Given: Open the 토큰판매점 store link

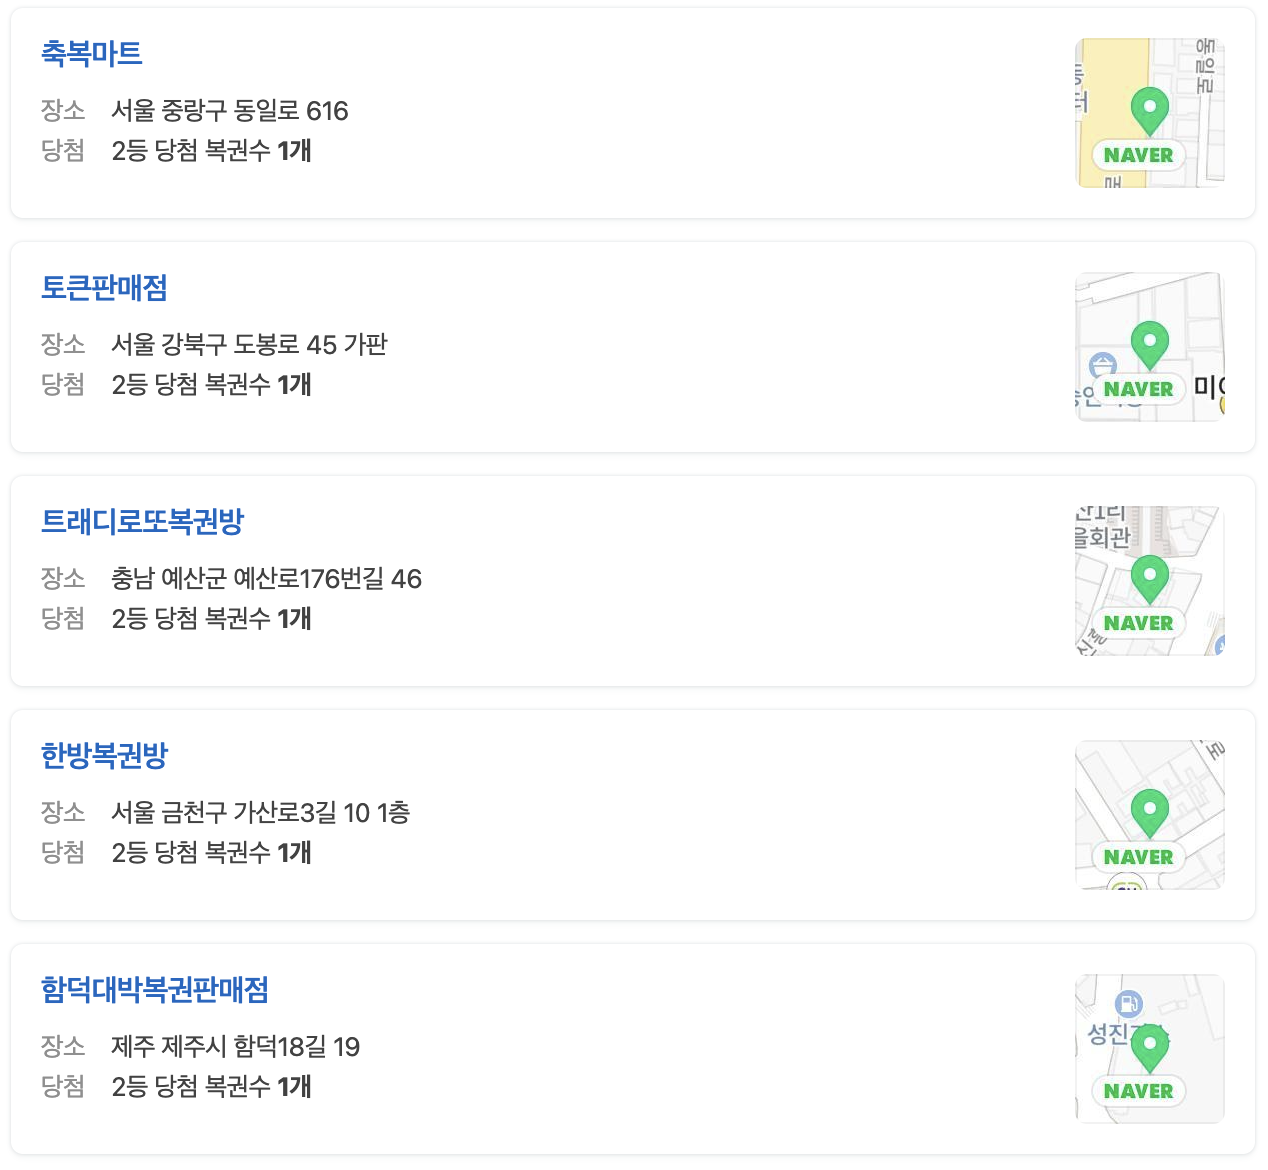Looking at the screenshot, I should tap(104, 288).
